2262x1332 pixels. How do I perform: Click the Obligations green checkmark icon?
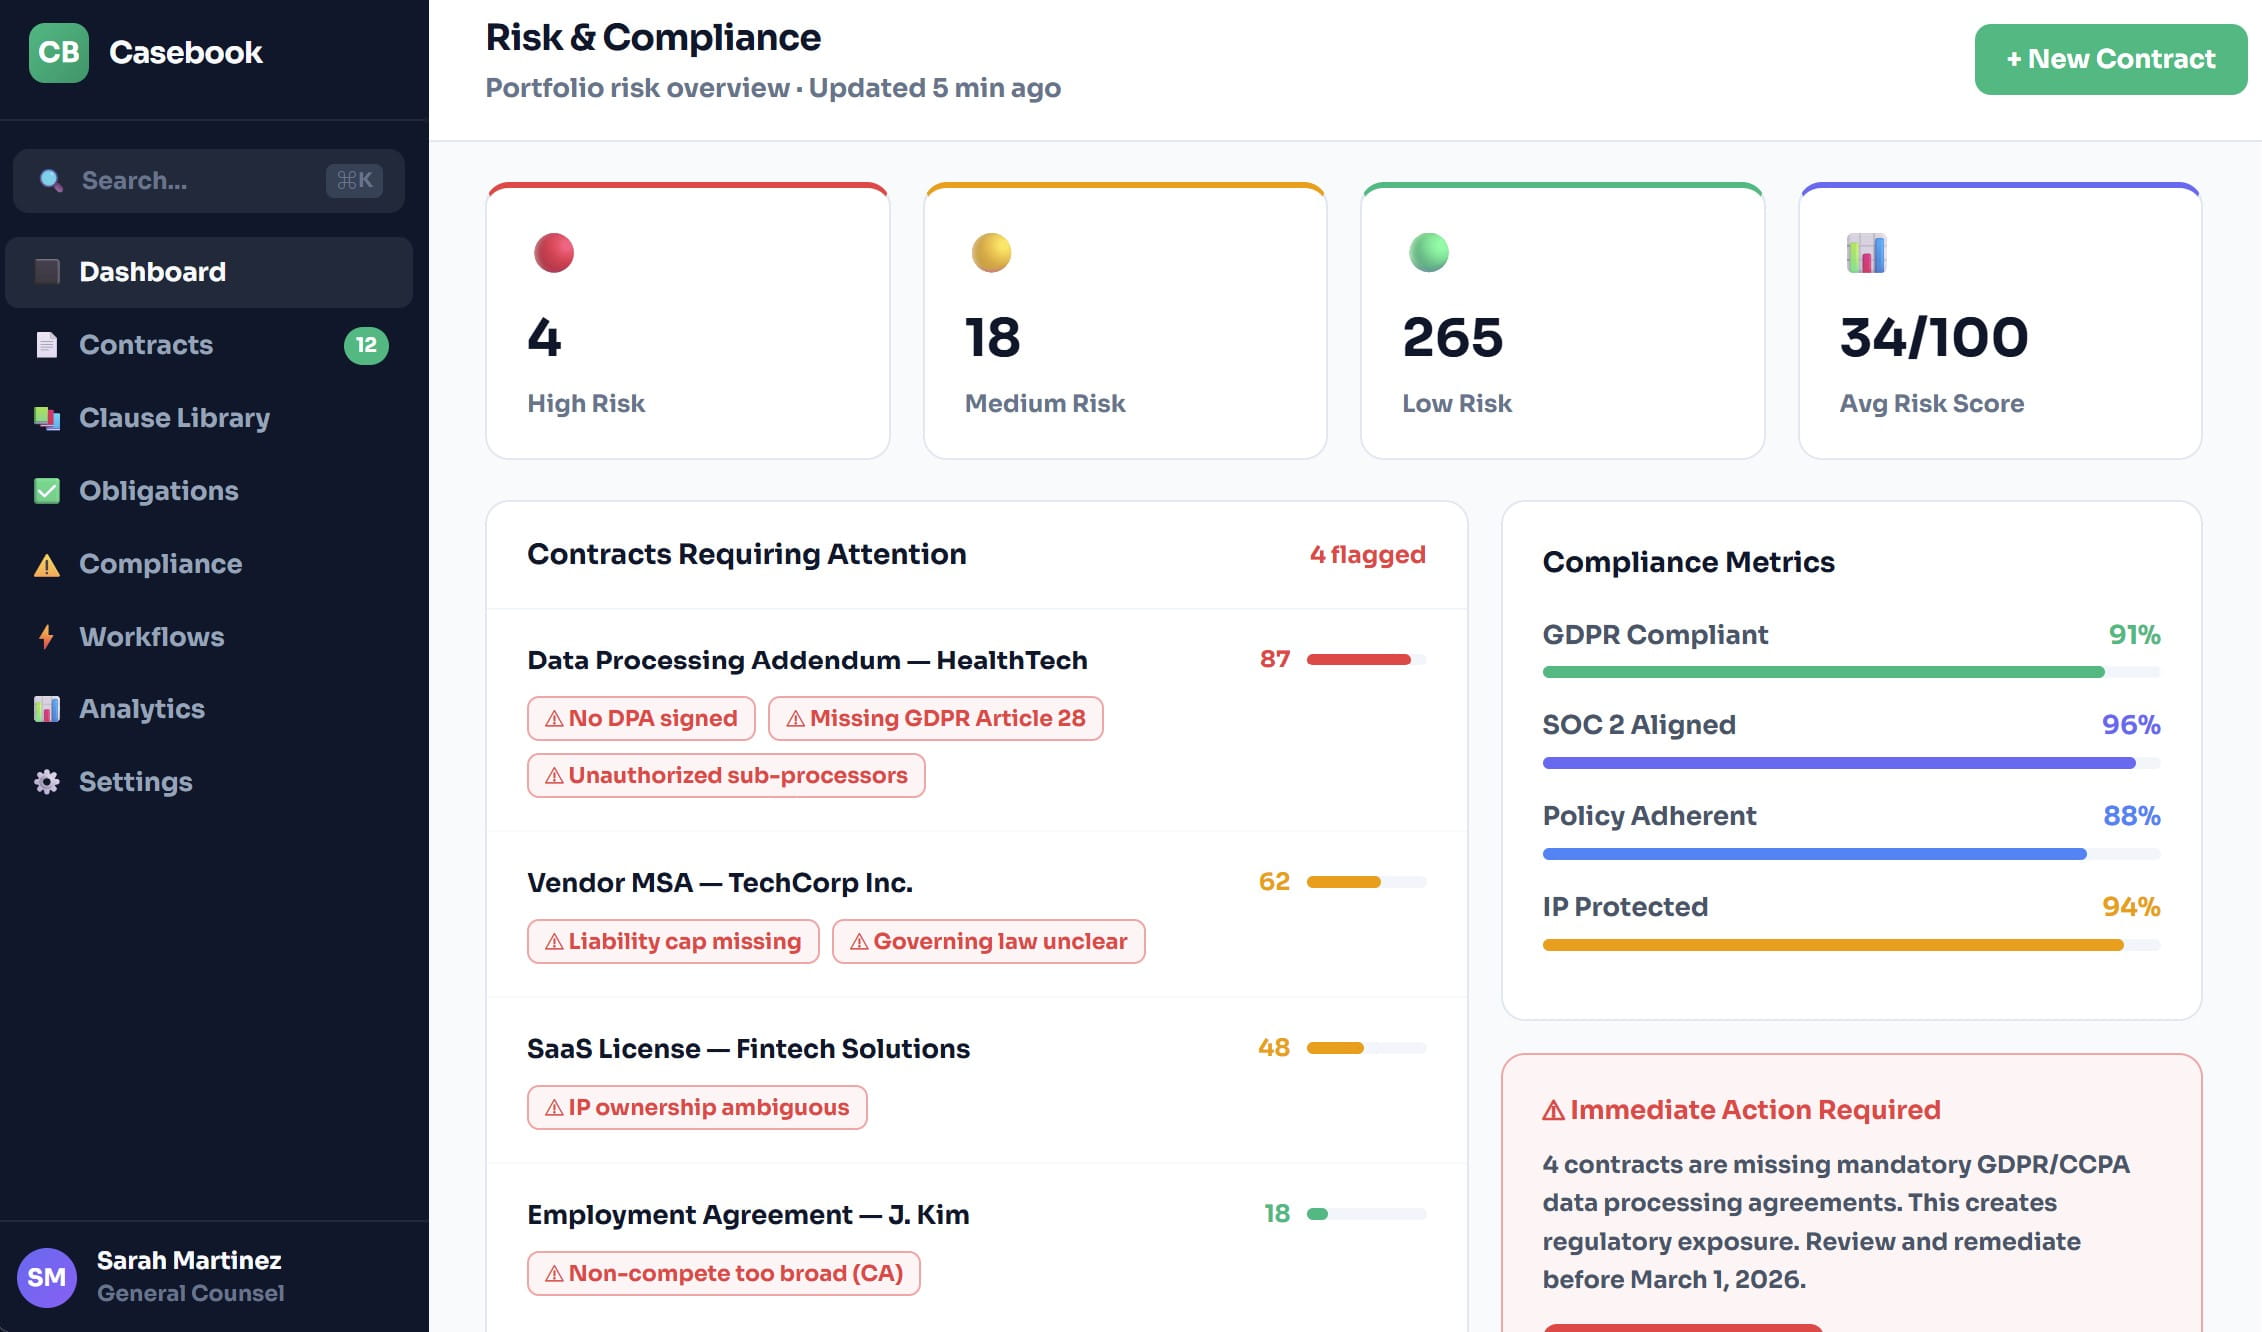46,491
